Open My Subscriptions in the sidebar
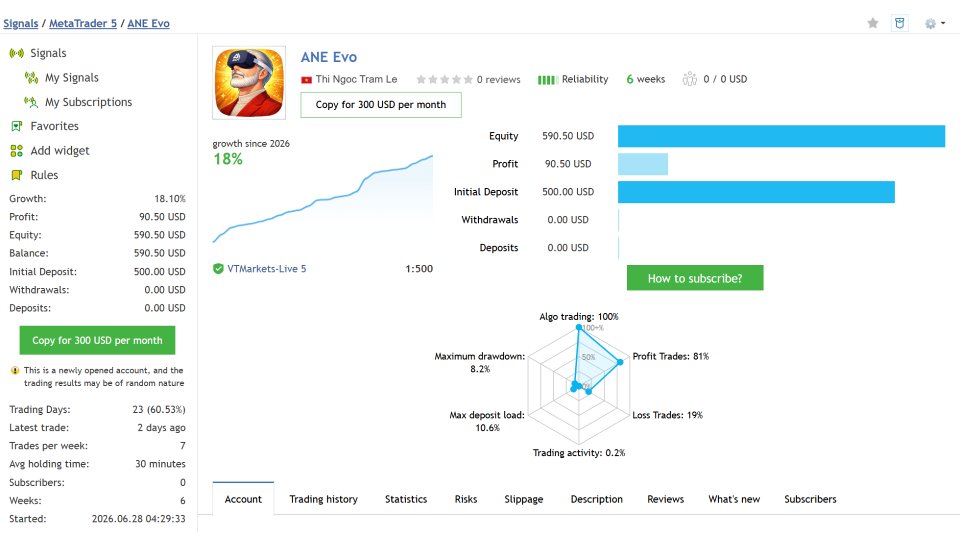 [88, 102]
